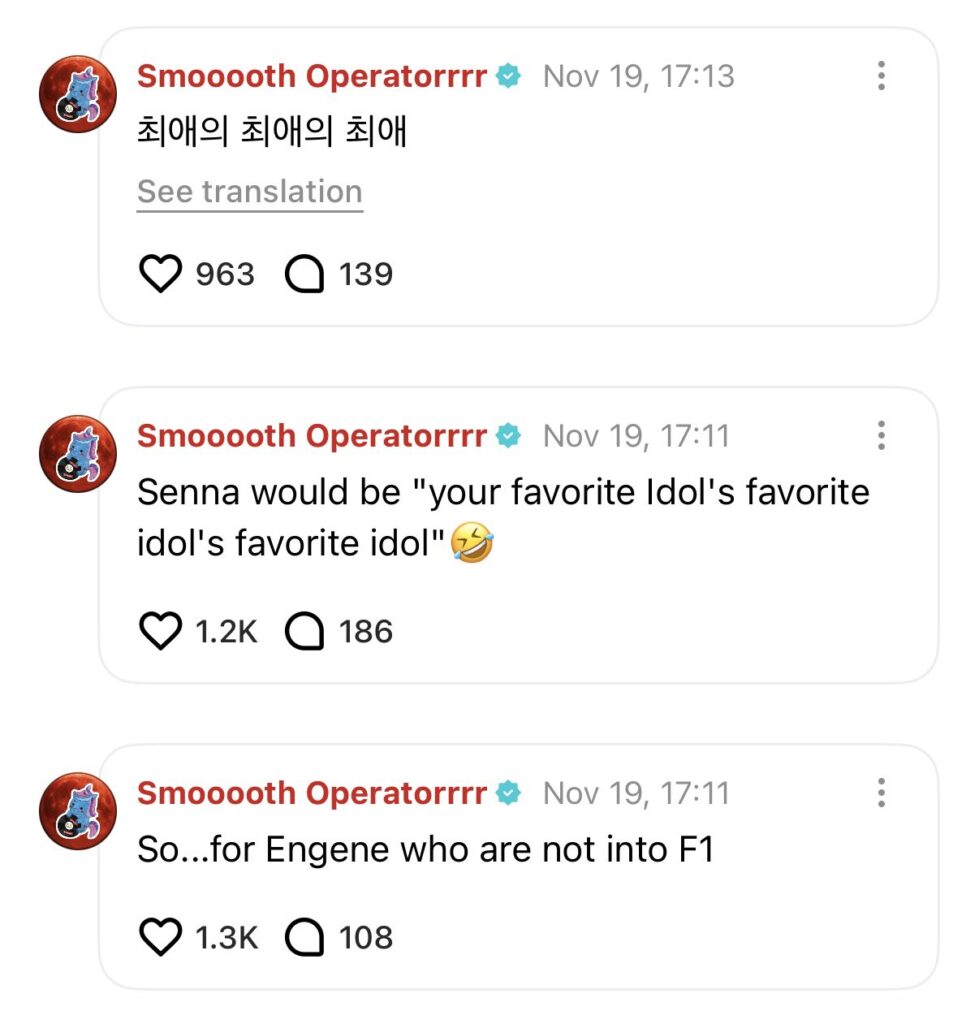Open comments on the post with 139 replies
979x1024 pixels.
305,274
